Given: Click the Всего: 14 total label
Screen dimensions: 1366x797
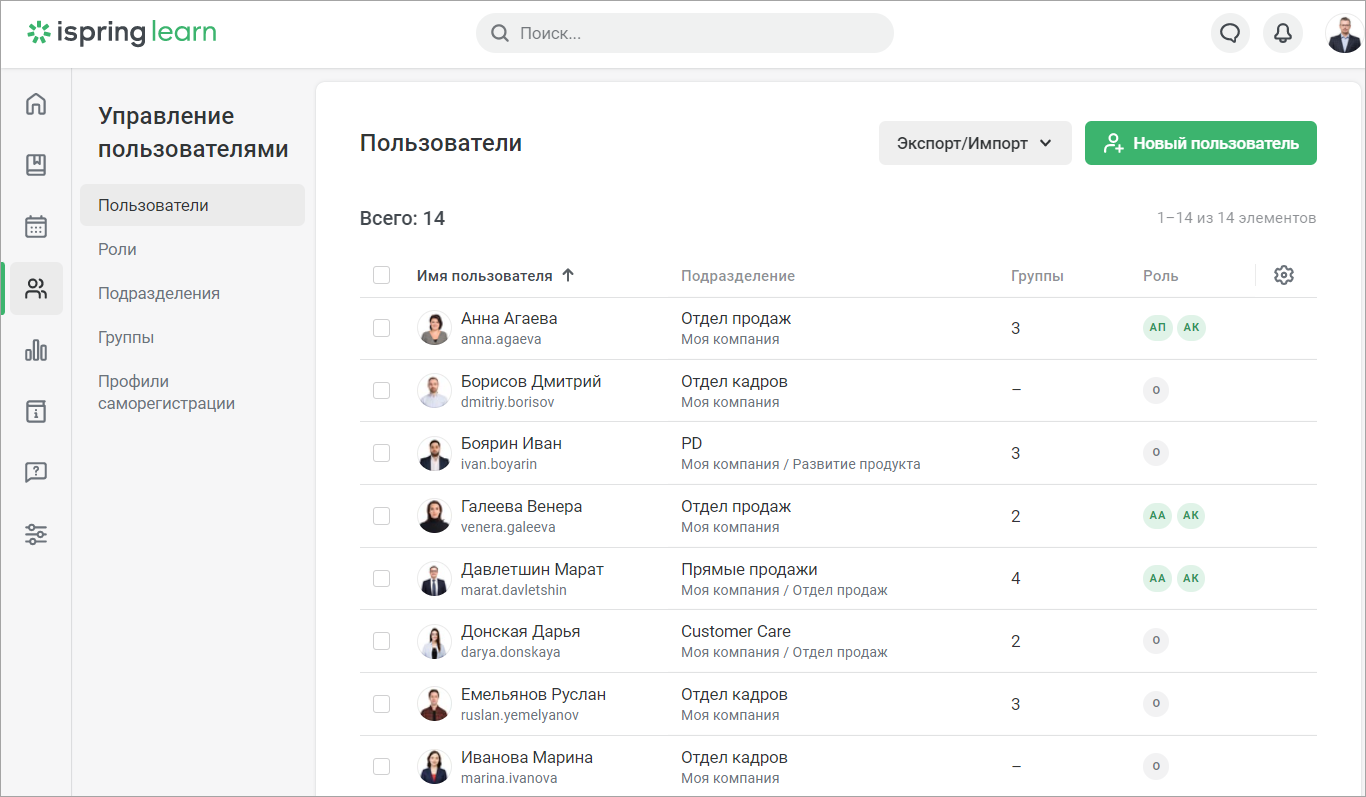Looking at the screenshot, I should (402, 218).
